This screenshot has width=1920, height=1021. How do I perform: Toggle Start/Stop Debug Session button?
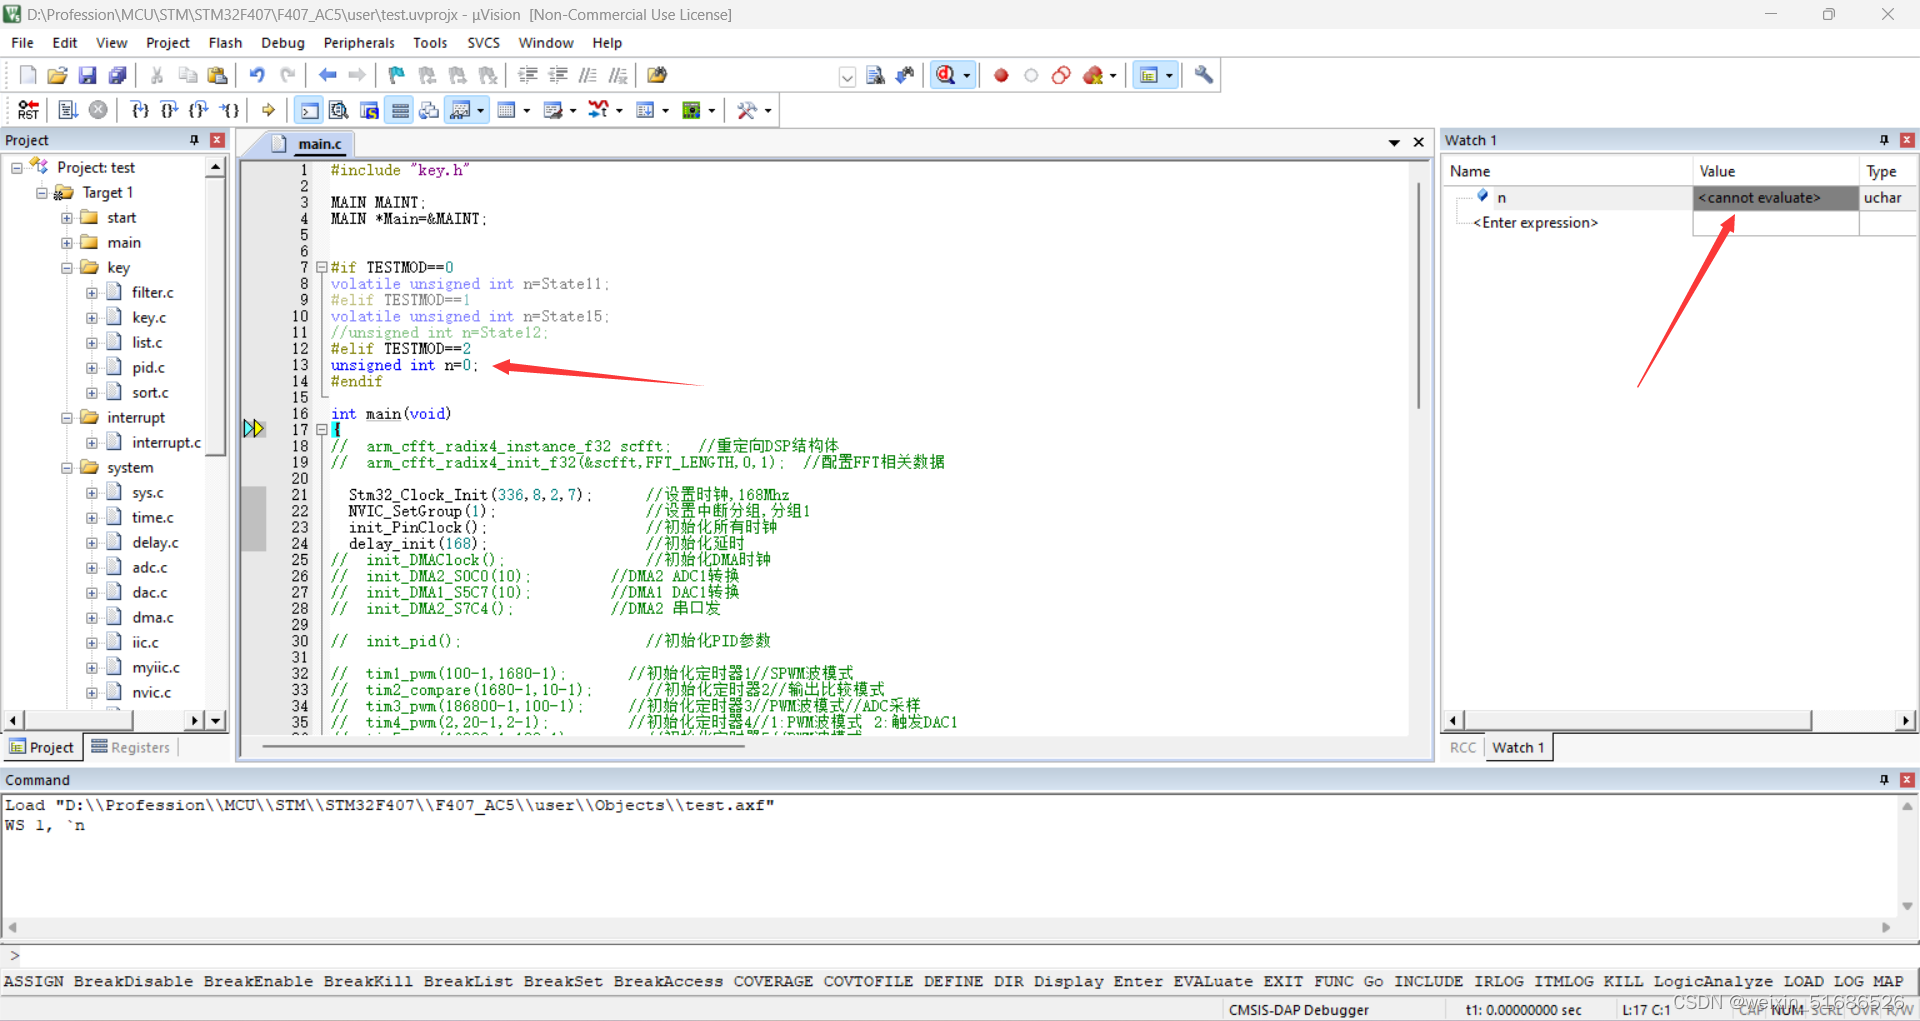point(946,75)
